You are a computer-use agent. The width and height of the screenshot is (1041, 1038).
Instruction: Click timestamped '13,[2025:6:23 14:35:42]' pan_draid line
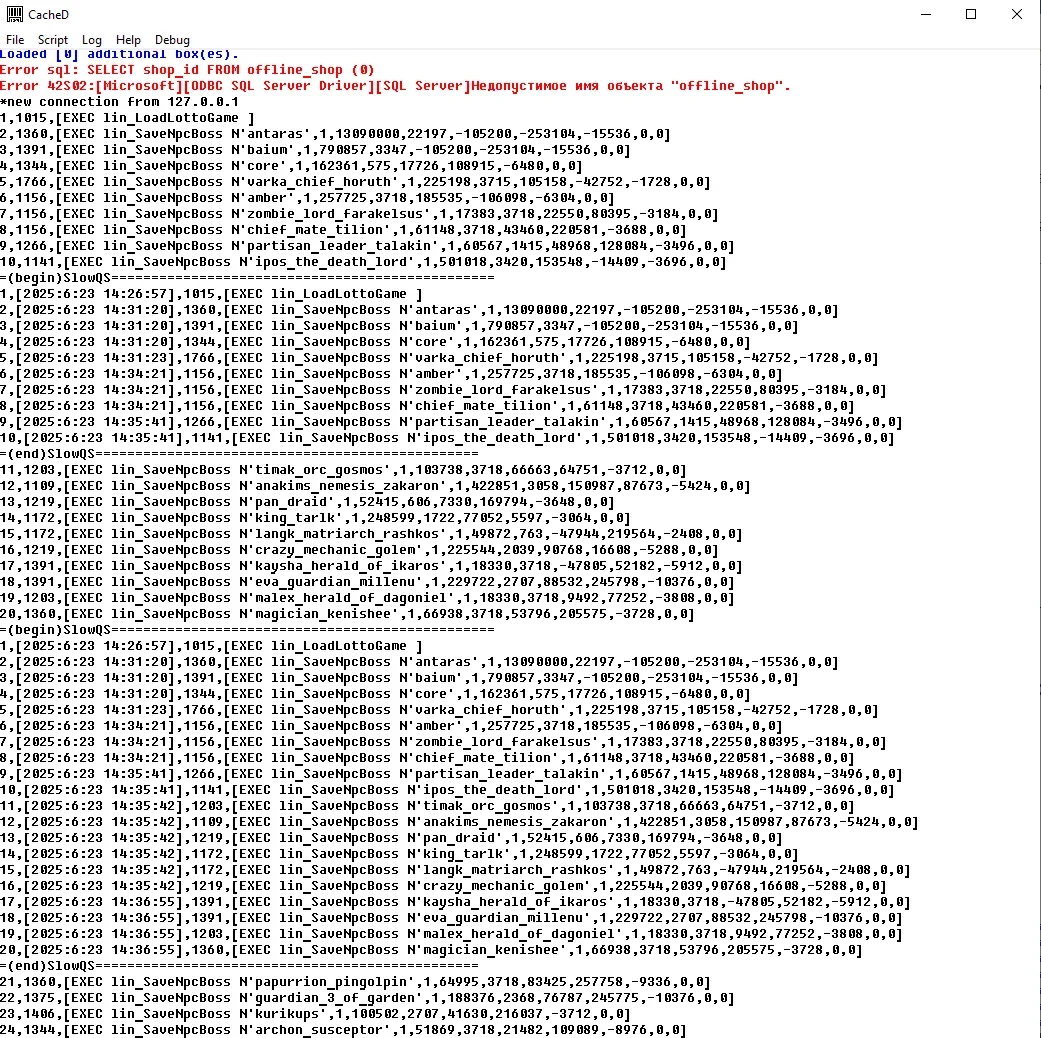[391, 837]
